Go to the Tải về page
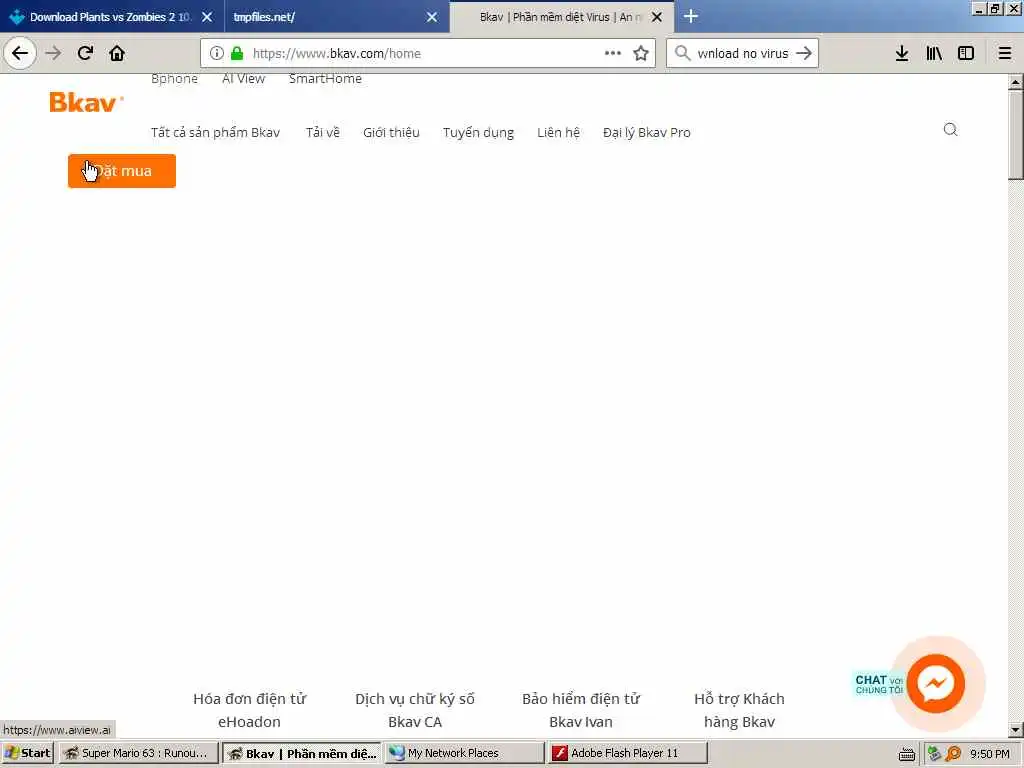This screenshot has height=768, width=1024. click(x=323, y=133)
